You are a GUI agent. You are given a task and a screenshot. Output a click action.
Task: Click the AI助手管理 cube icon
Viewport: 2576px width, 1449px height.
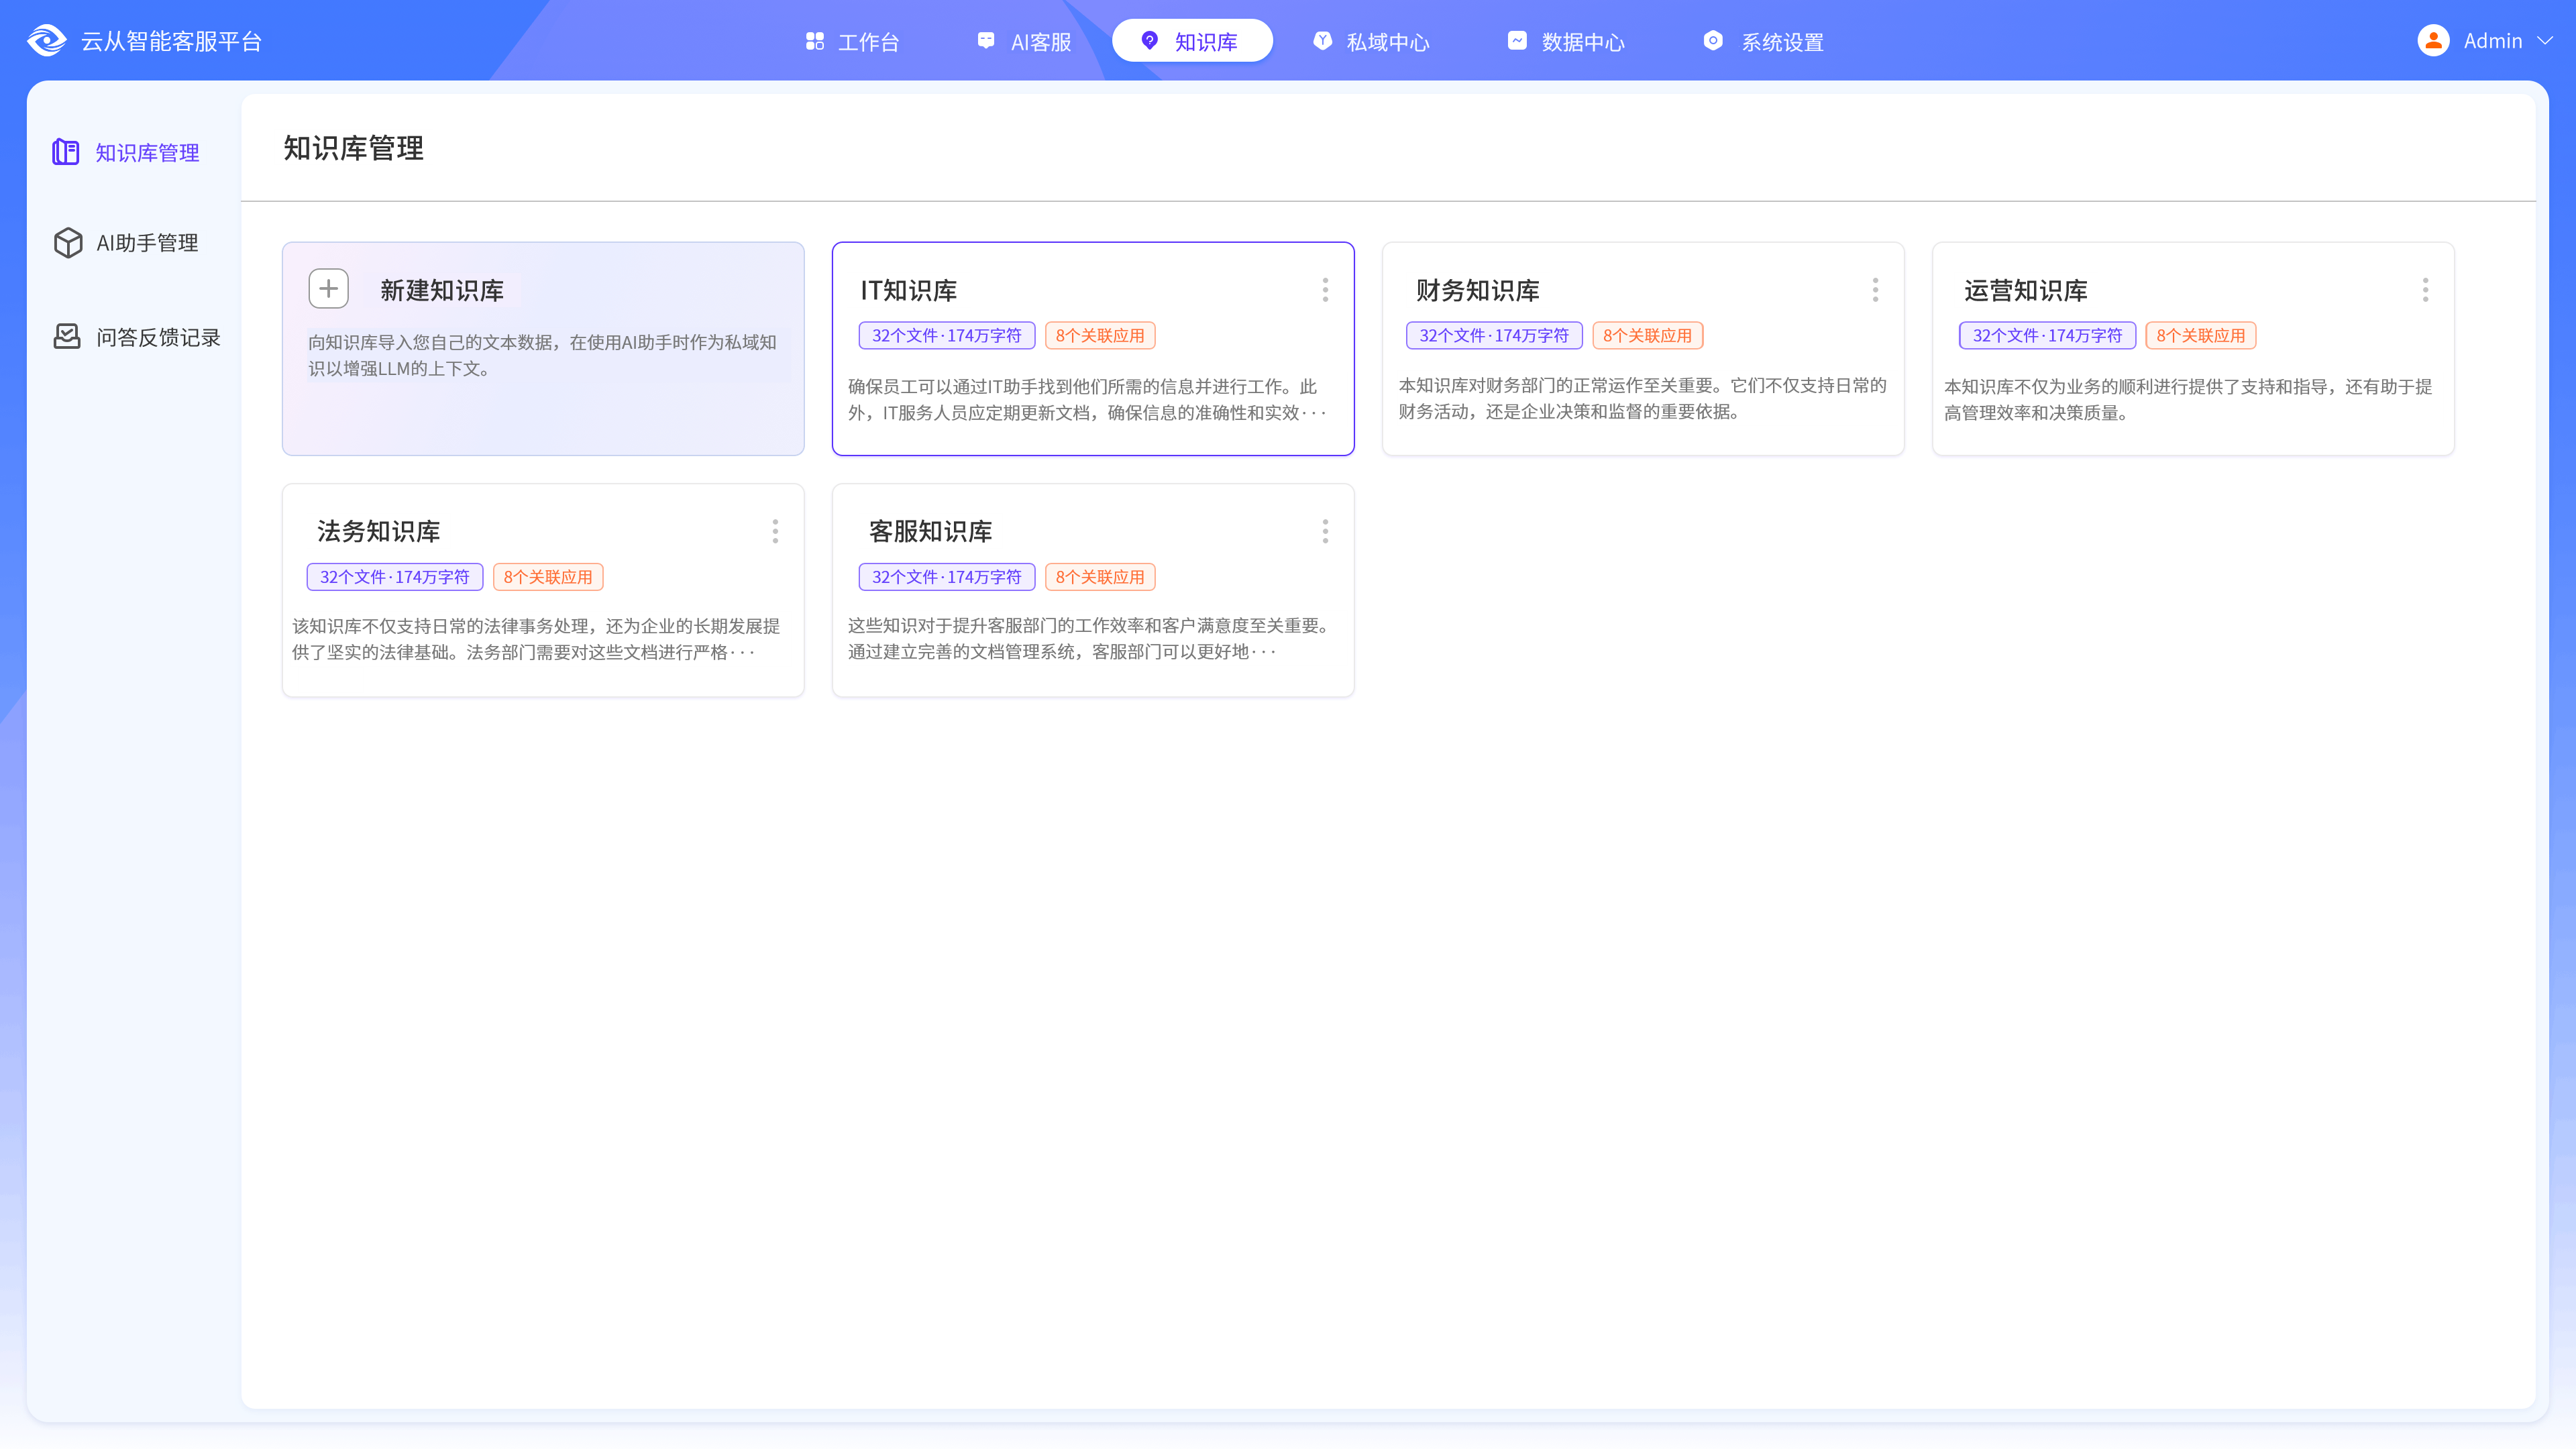tap(68, 243)
